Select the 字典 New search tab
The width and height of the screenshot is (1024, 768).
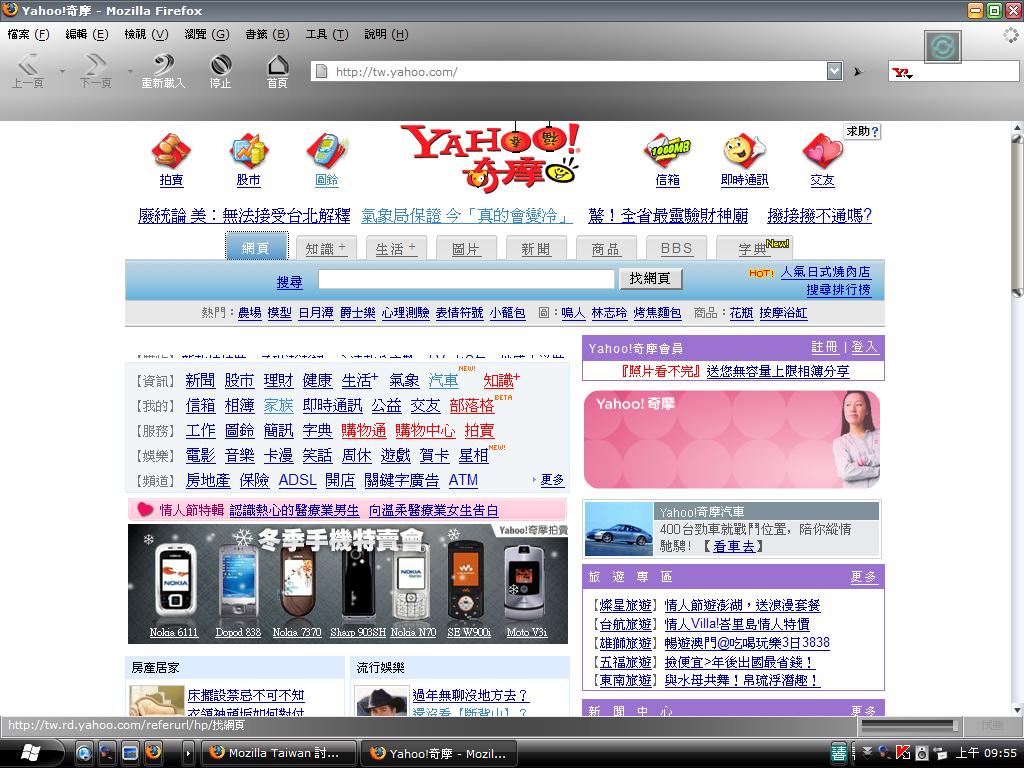(754, 248)
